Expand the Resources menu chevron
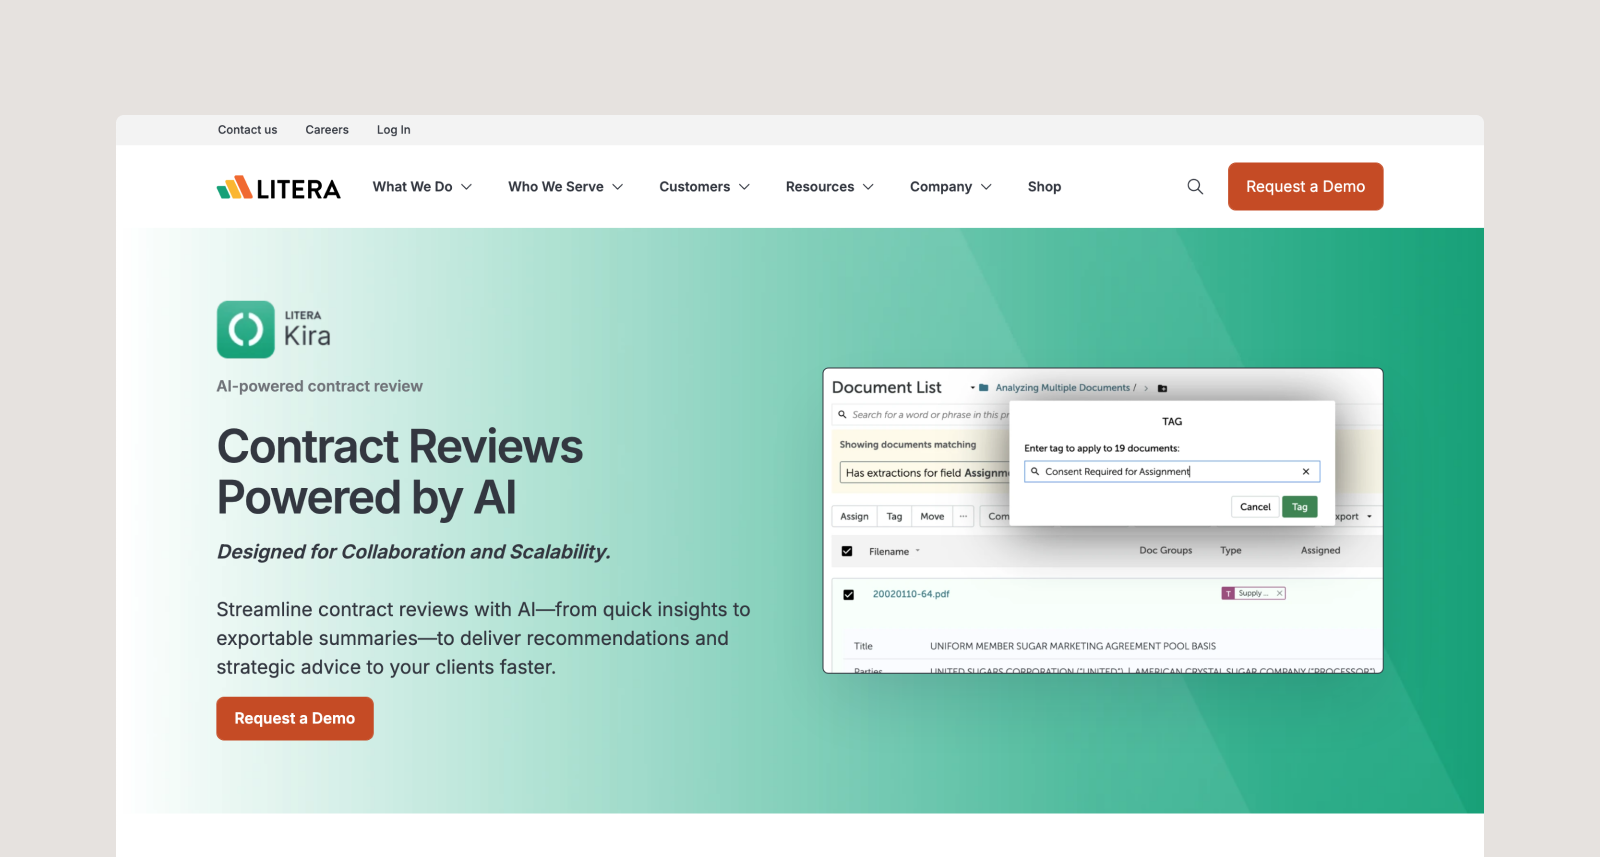Screen dimensions: 1600x857 [x=868, y=187]
